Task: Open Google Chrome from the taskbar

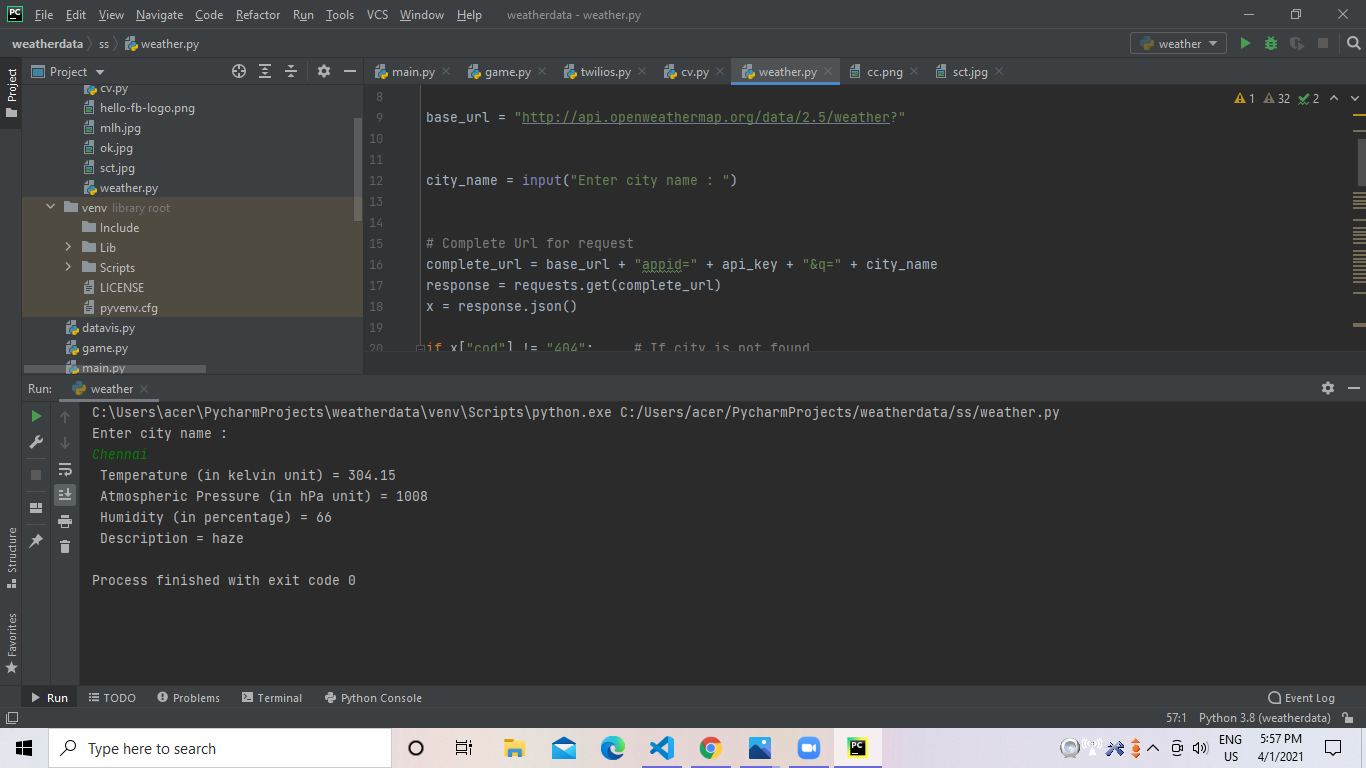Action: [x=710, y=748]
